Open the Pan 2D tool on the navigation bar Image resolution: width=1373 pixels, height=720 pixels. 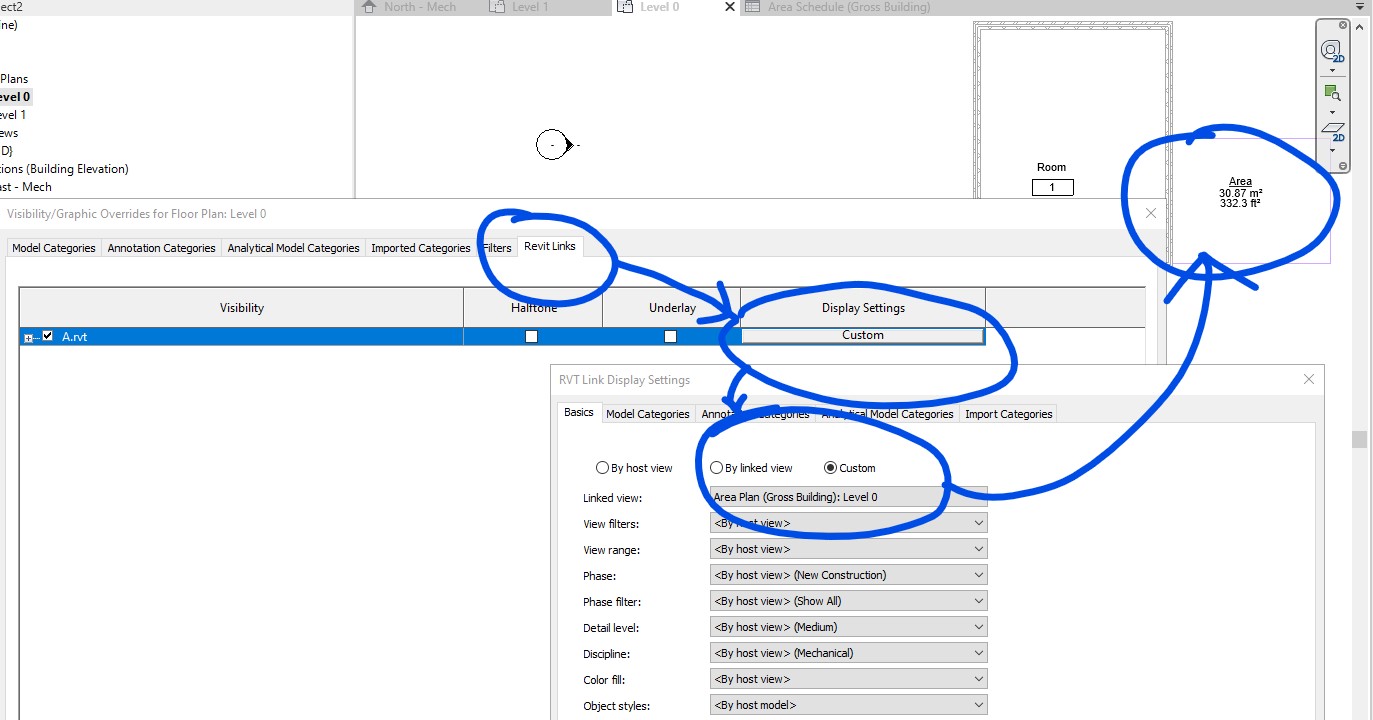click(1334, 133)
